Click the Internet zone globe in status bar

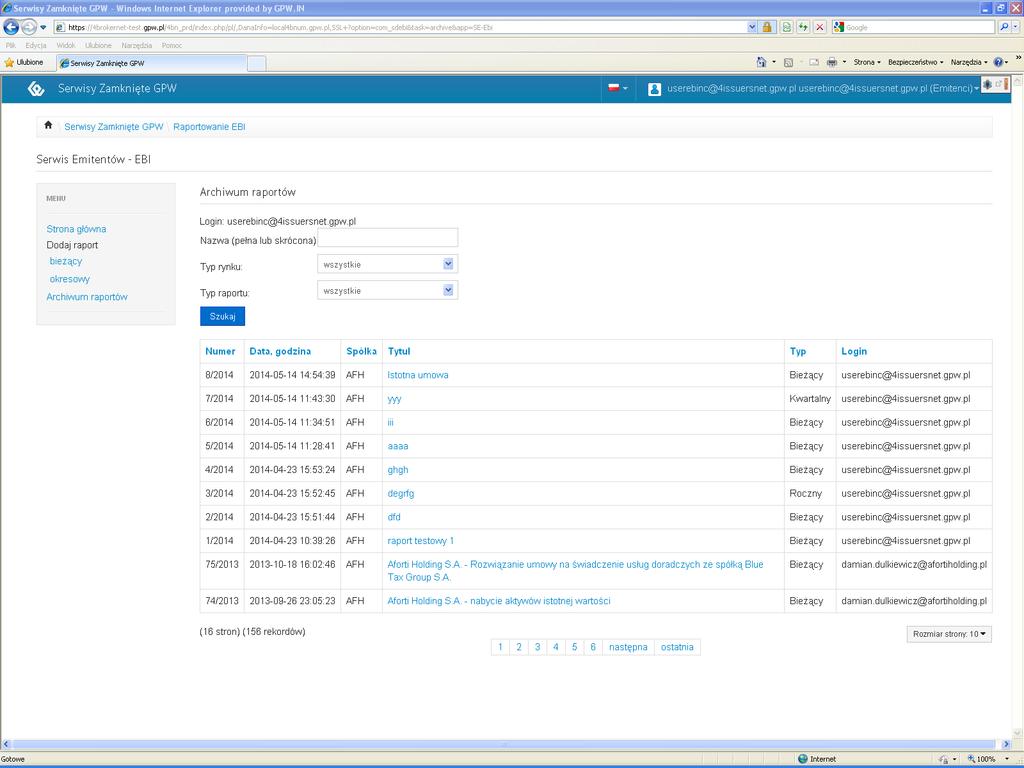(x=803, y=759)
